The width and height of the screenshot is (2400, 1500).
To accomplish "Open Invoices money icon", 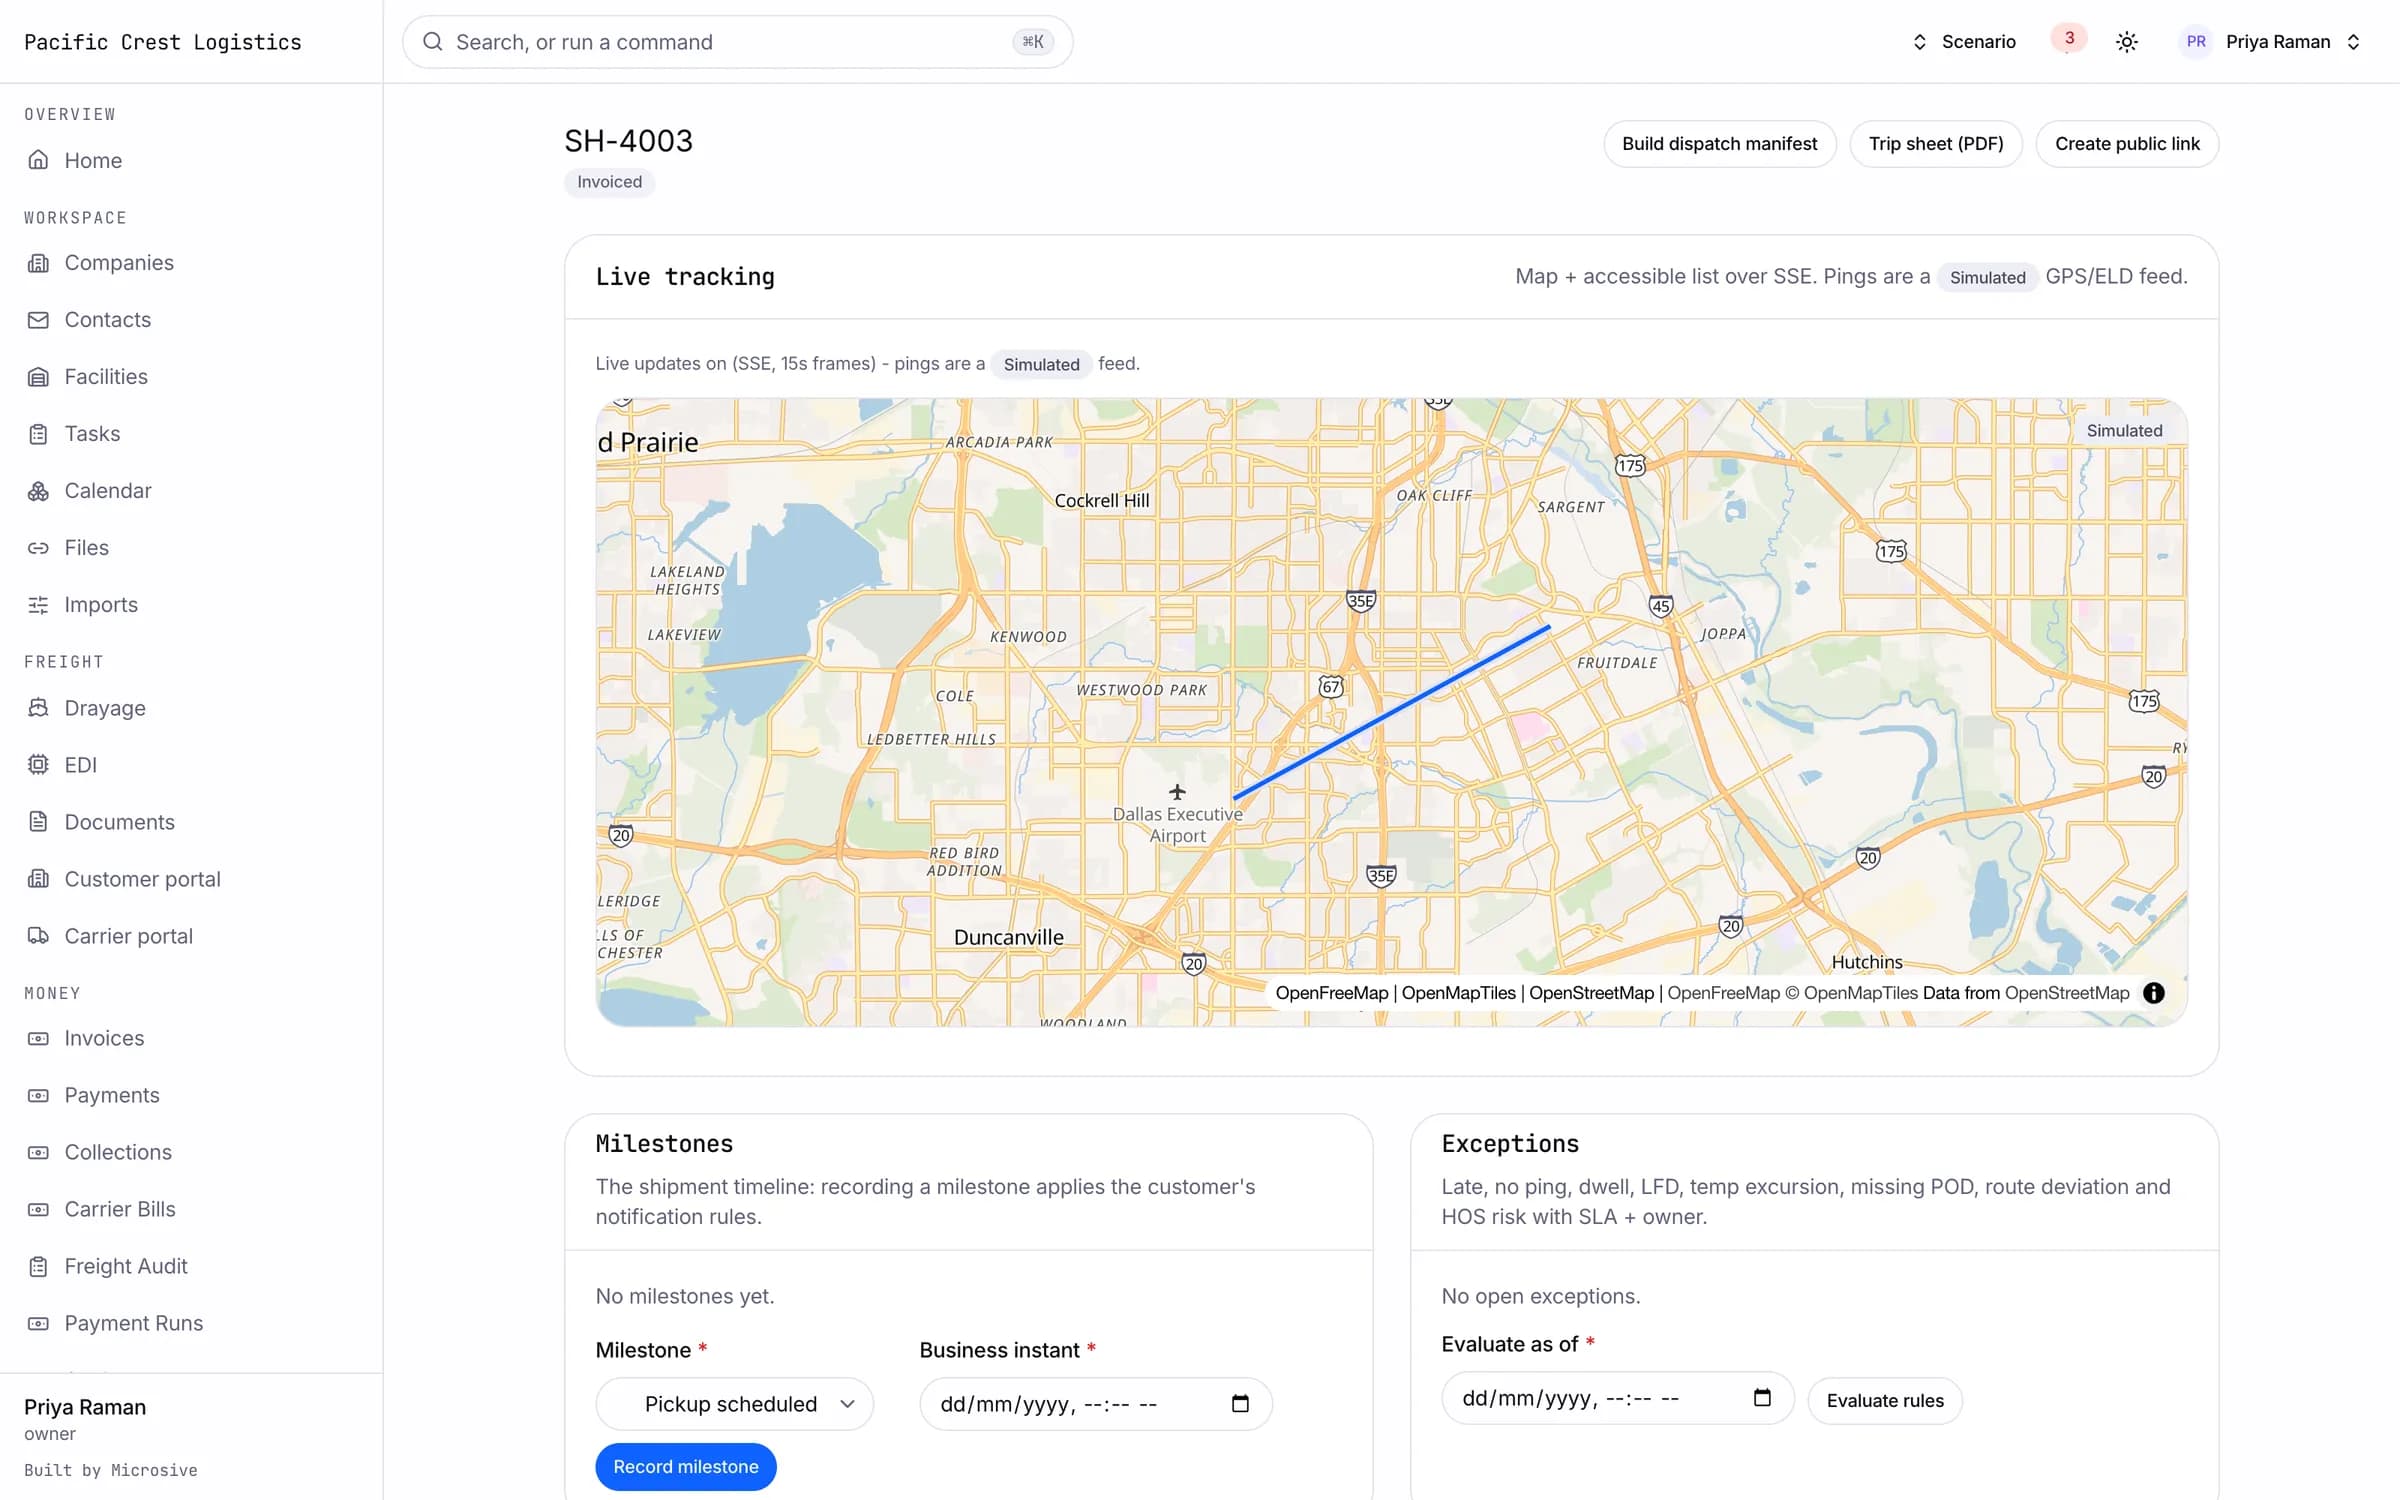I will coord(38,1039).
